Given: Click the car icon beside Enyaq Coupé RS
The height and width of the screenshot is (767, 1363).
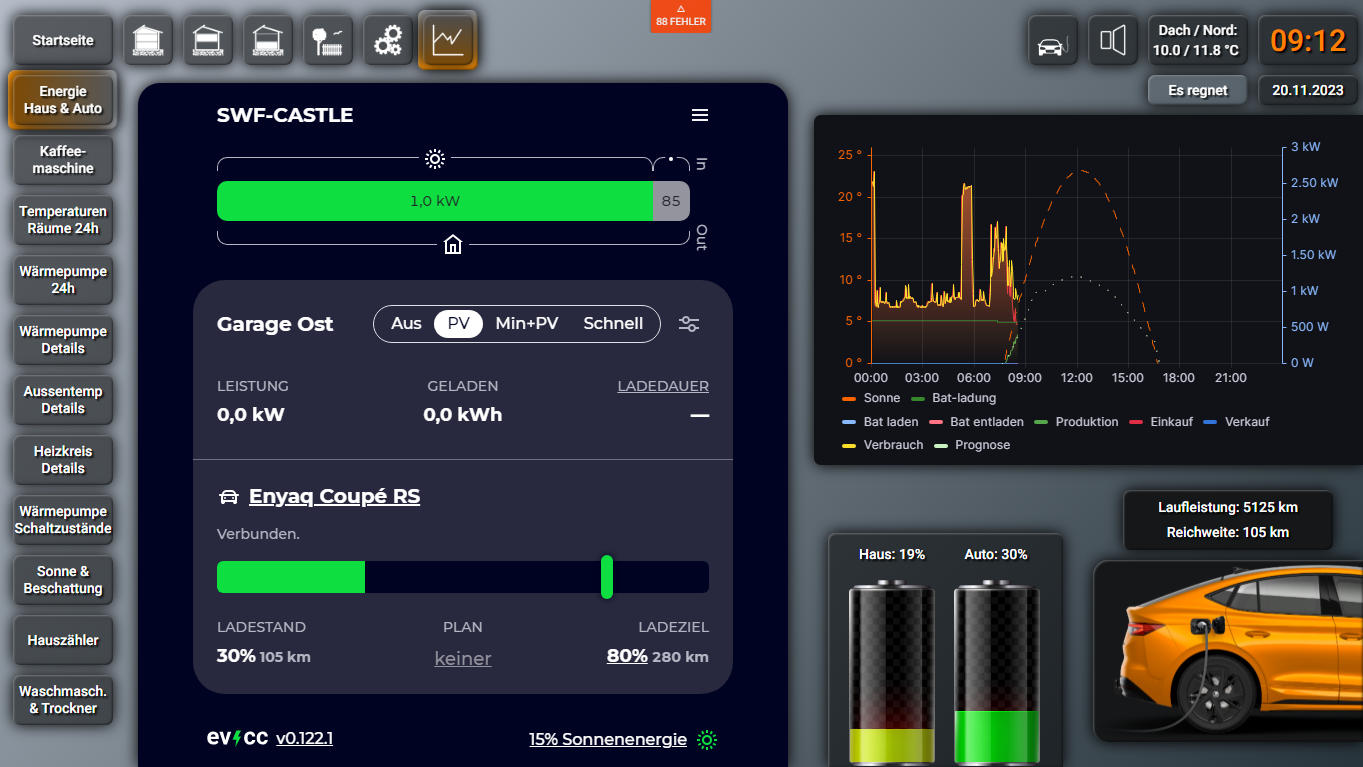Looking at the screenshot, I should click(x=228, y=497).
